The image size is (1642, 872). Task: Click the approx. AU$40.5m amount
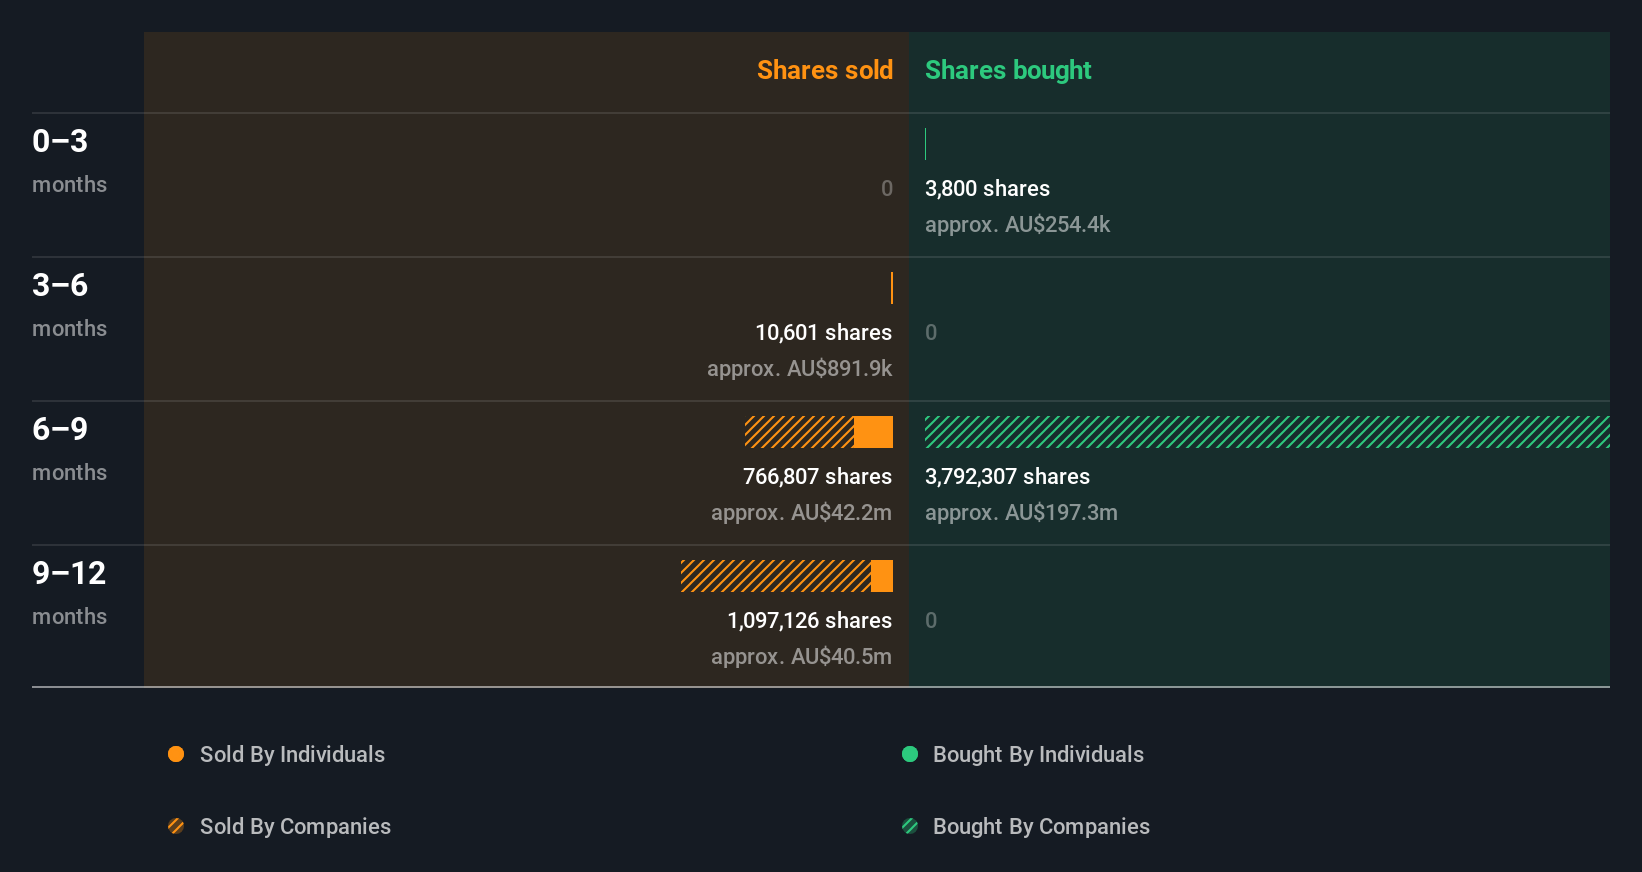point(801,656)
